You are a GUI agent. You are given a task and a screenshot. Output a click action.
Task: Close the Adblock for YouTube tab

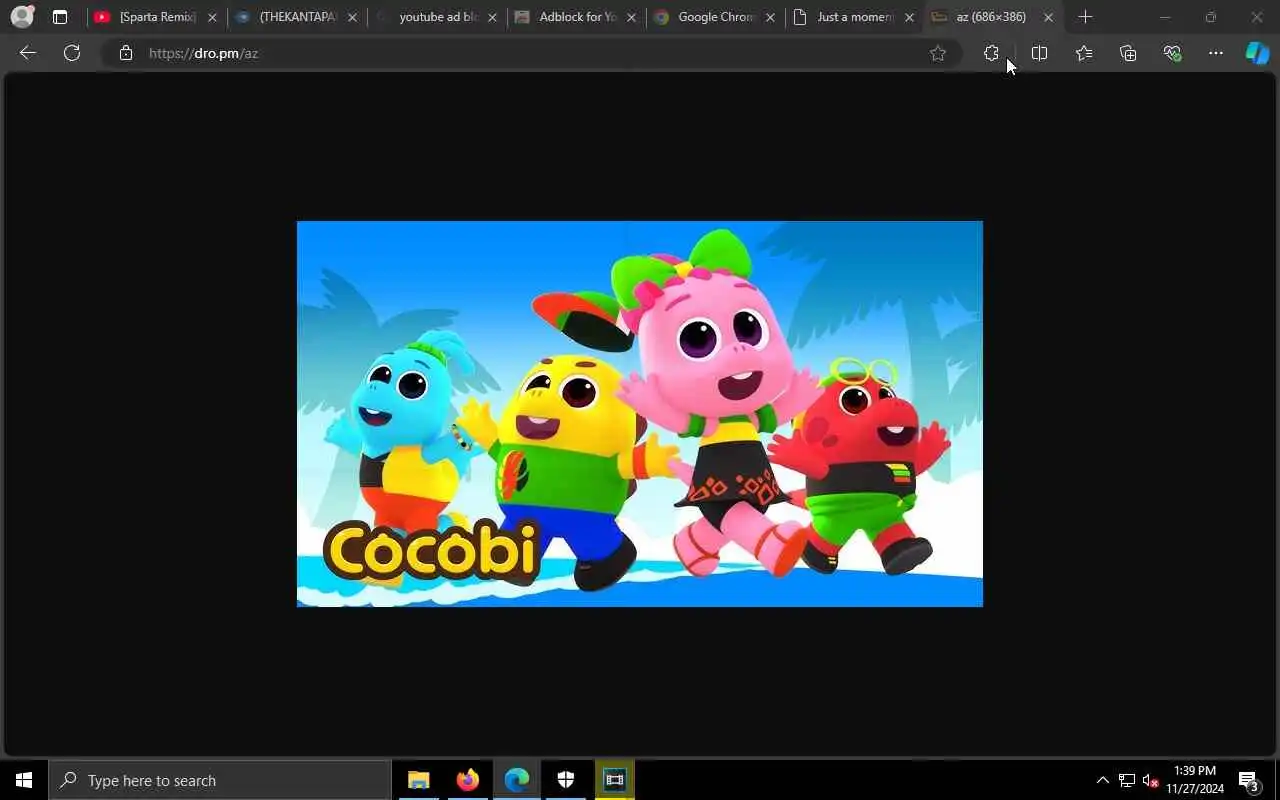pos(631,17)
